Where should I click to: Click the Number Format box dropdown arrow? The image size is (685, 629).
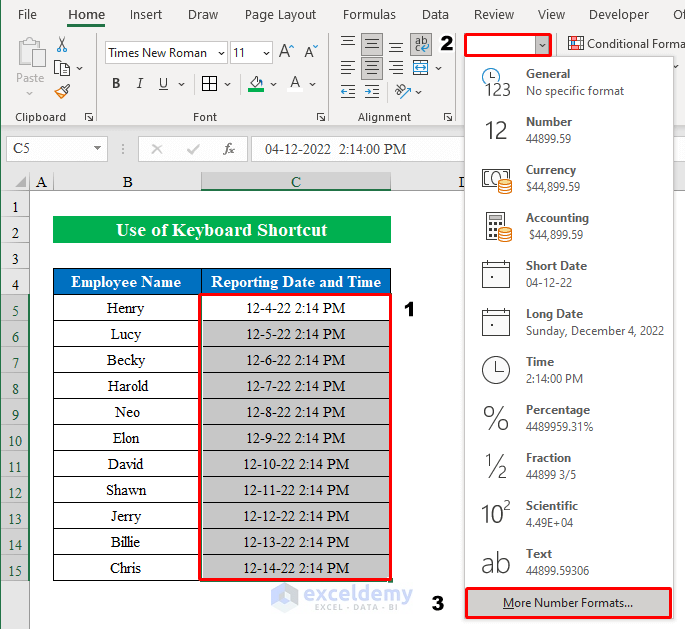pyautogui.click(x=542, y=44)
